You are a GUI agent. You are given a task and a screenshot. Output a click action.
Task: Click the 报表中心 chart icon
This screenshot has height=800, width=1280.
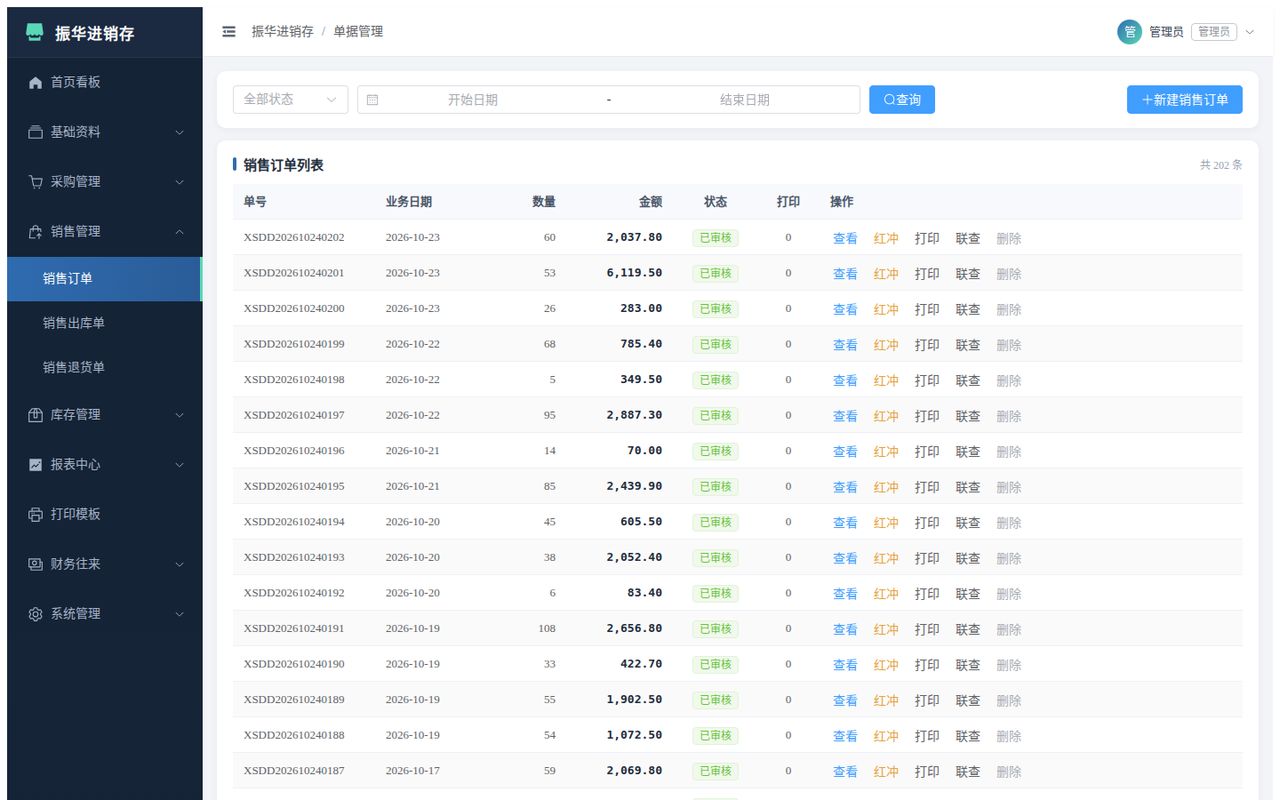coord(35,464)
